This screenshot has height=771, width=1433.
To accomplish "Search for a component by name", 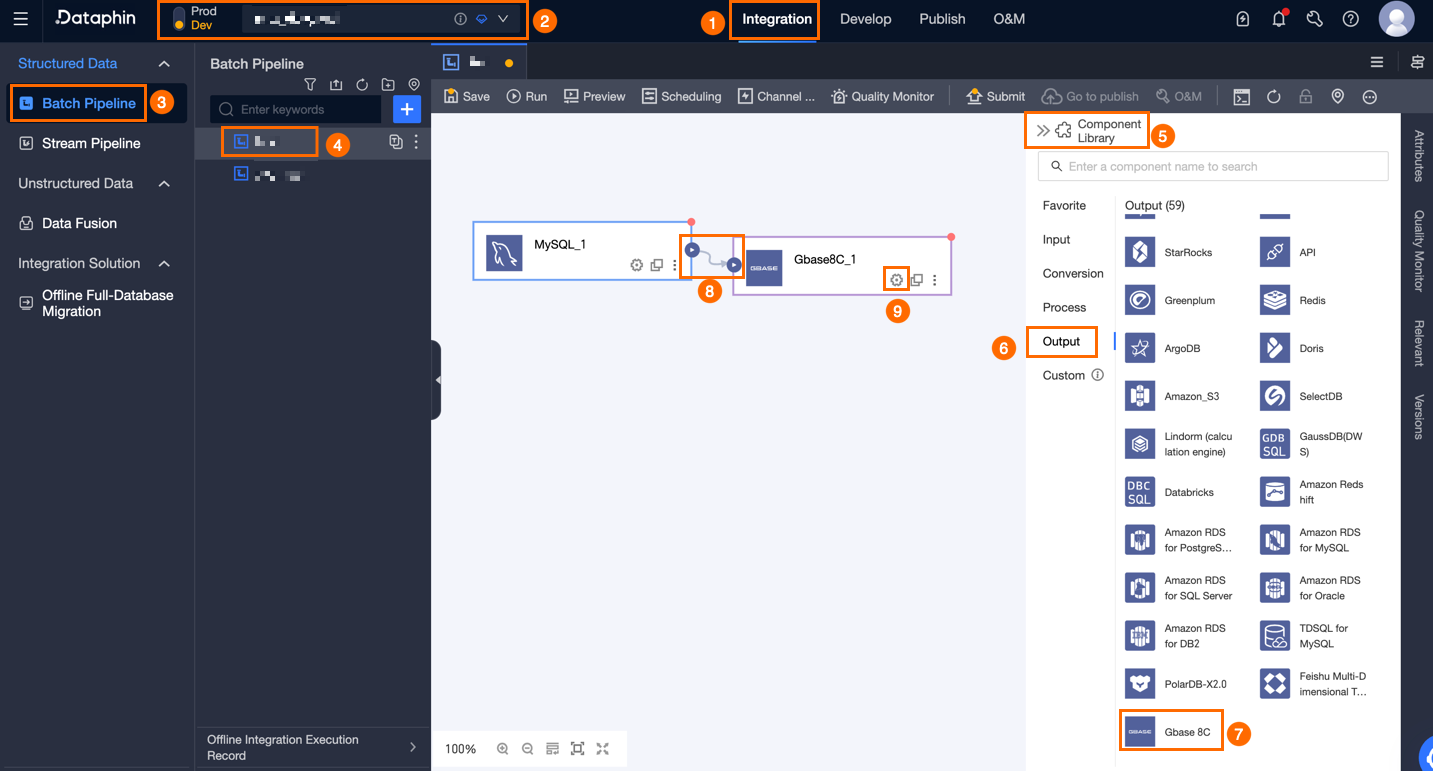I will click(1213, 166).
